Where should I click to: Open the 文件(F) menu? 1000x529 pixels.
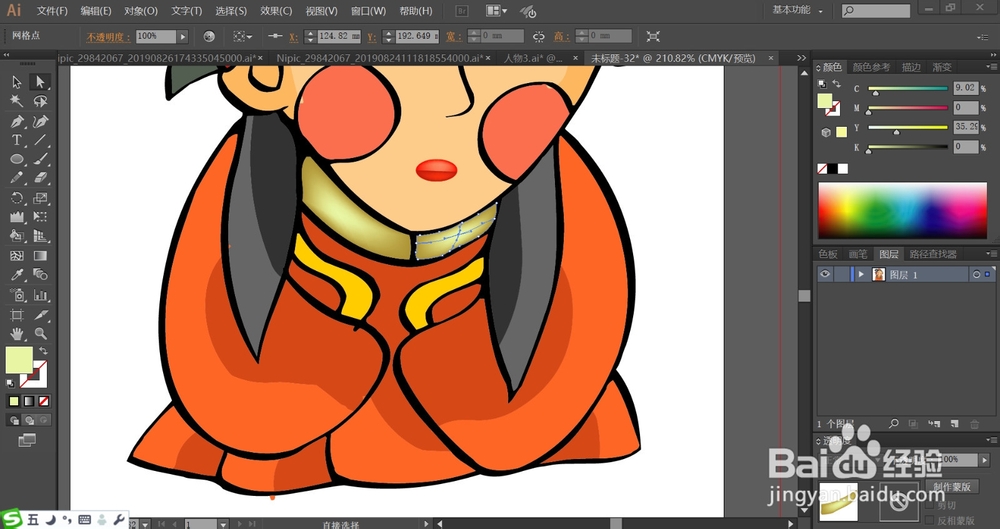[52, 11]
